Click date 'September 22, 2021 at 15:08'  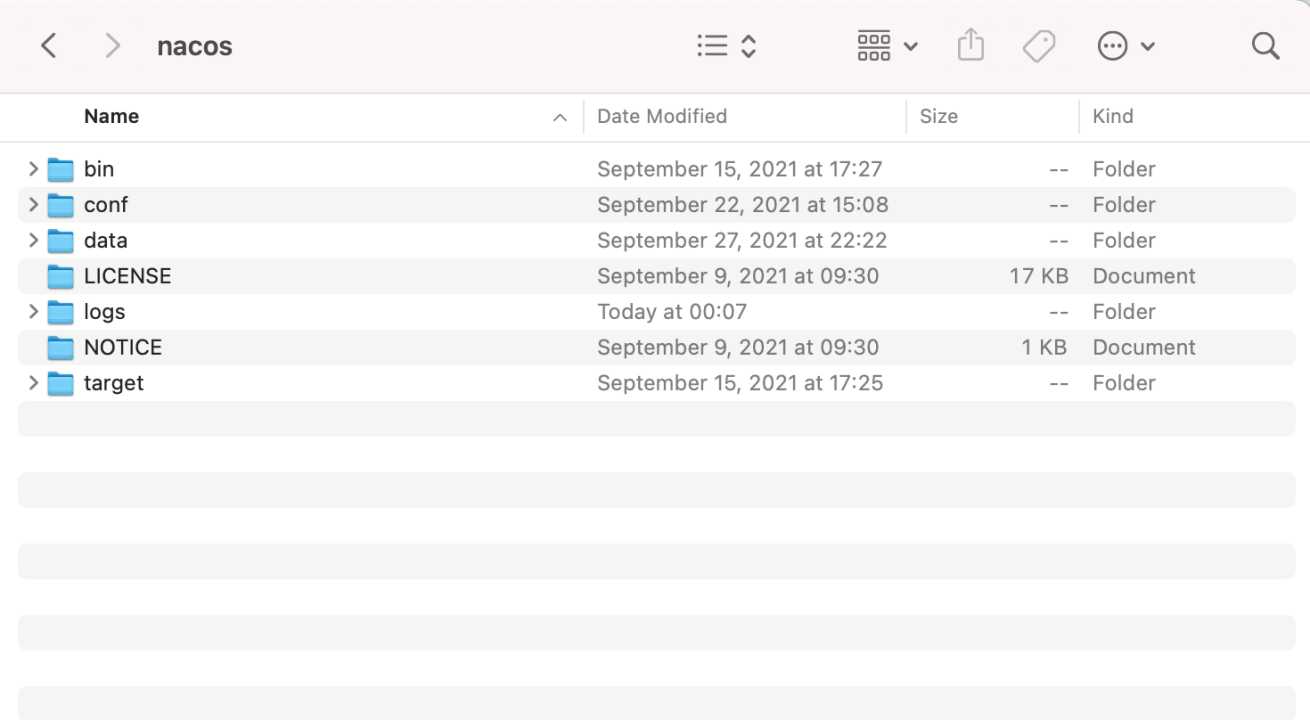(x=743, y=204)
